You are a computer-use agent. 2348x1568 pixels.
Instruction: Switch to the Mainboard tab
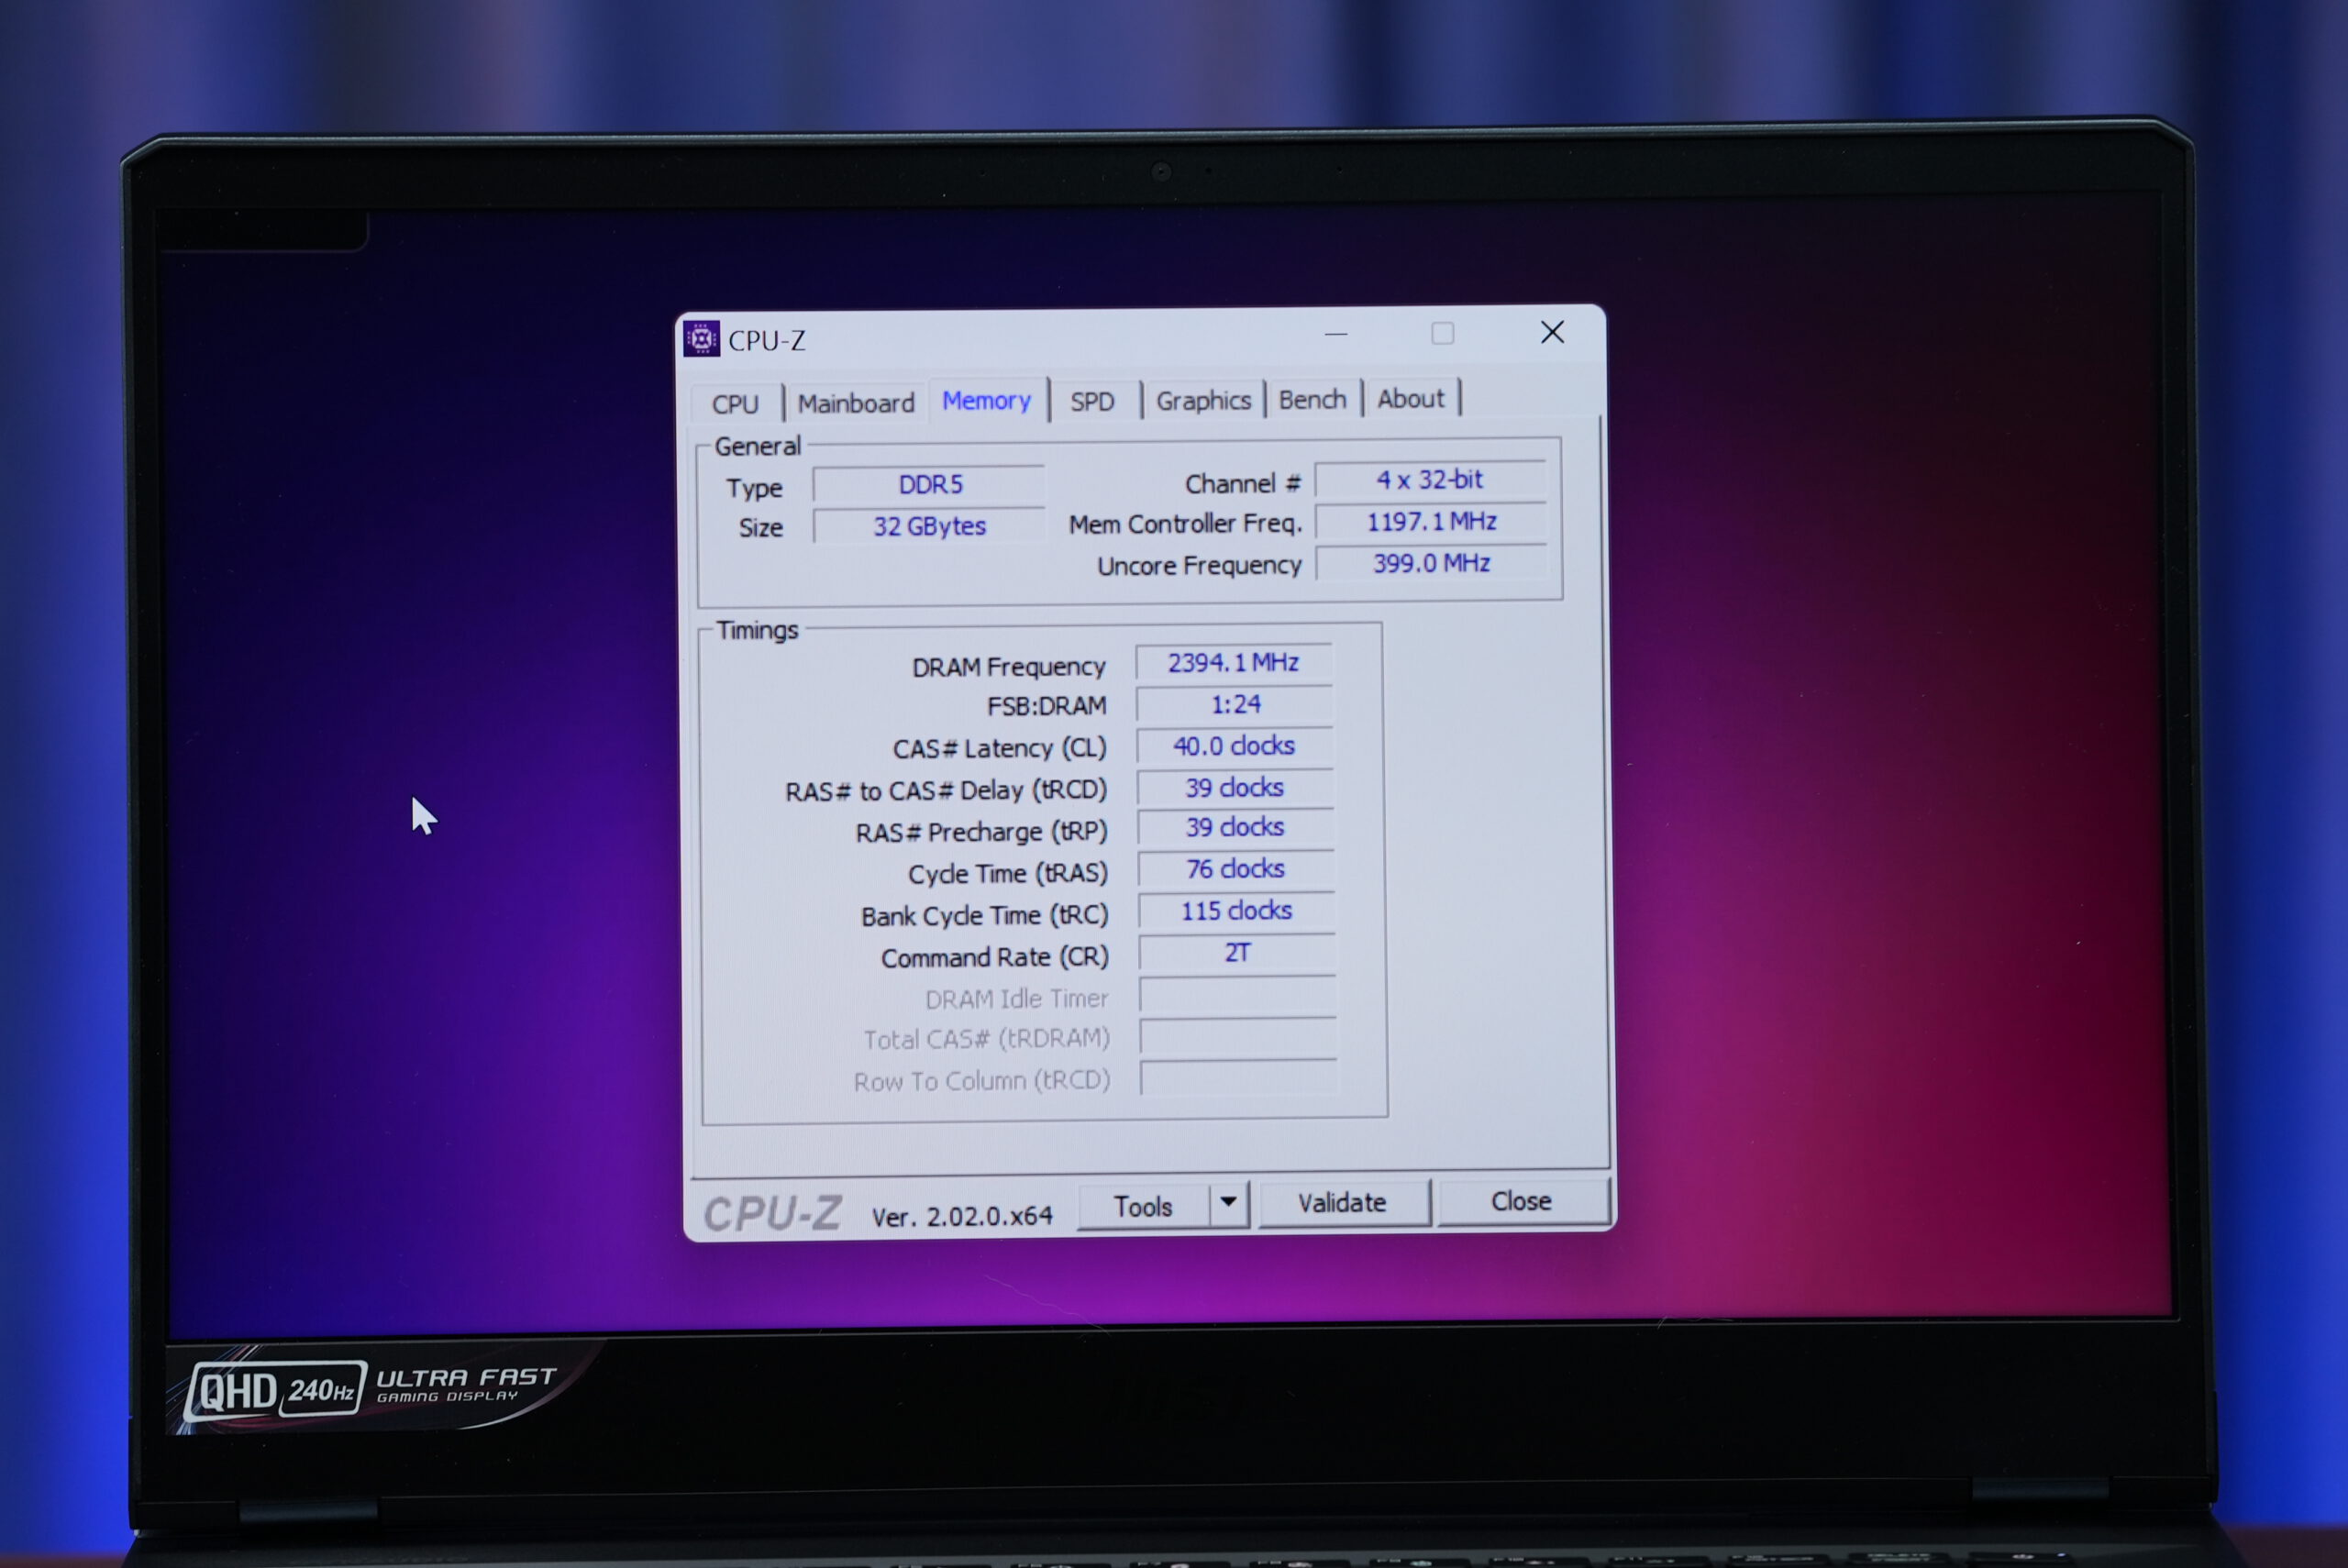click(x=856, y=403)
